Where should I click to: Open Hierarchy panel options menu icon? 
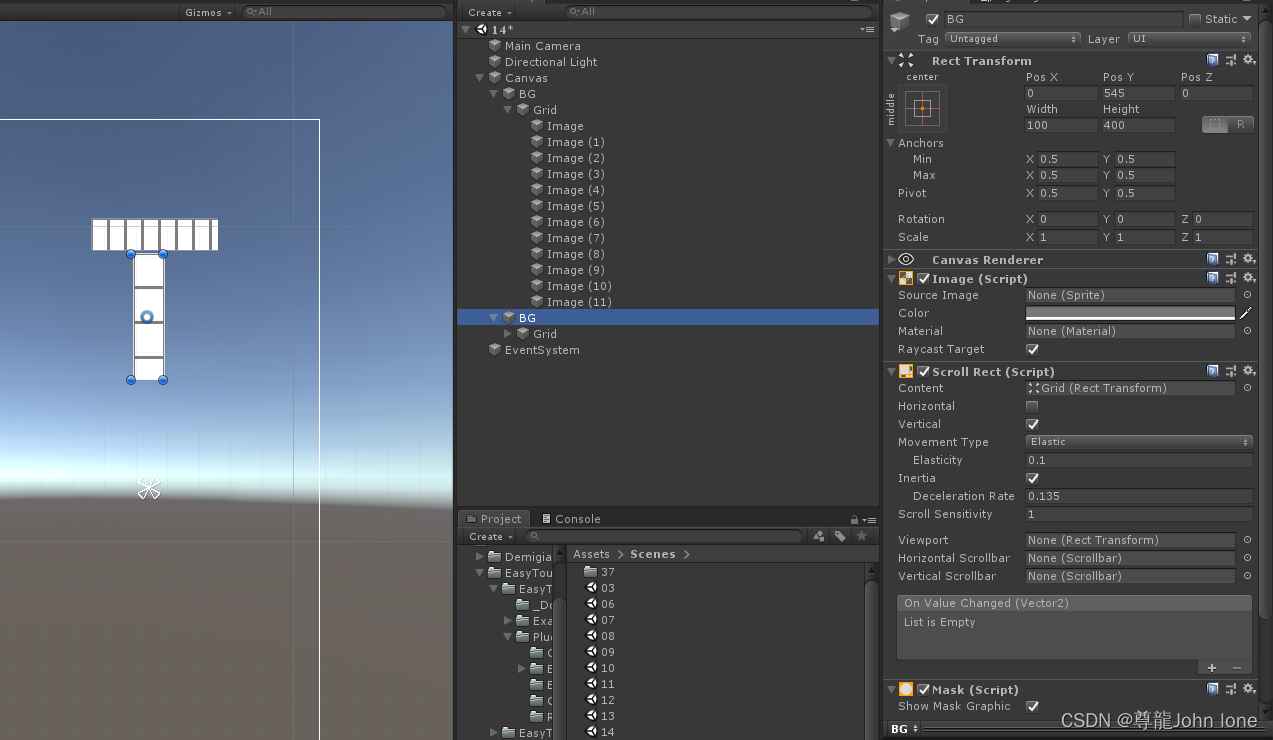[x=867, y=29]
